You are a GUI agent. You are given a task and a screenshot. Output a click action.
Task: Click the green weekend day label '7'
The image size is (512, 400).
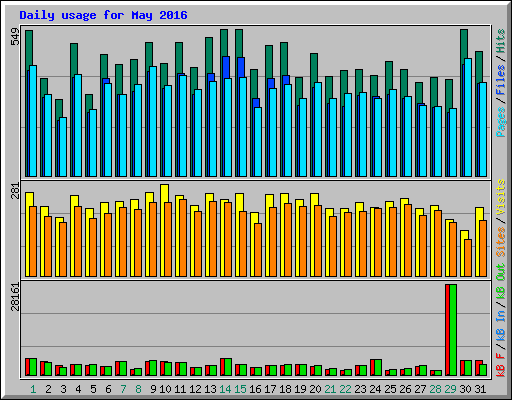tap(123, 389)
